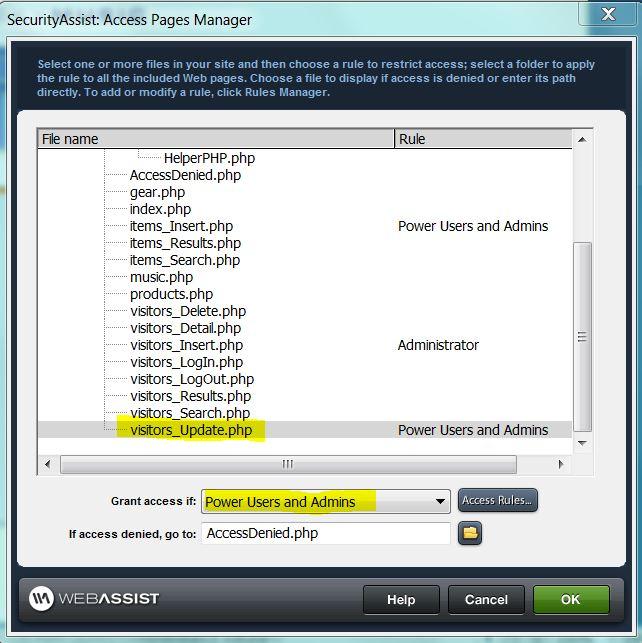The image size is (642, 643).
Task: Select visitors_Update.php file
Action: point(191,430)
